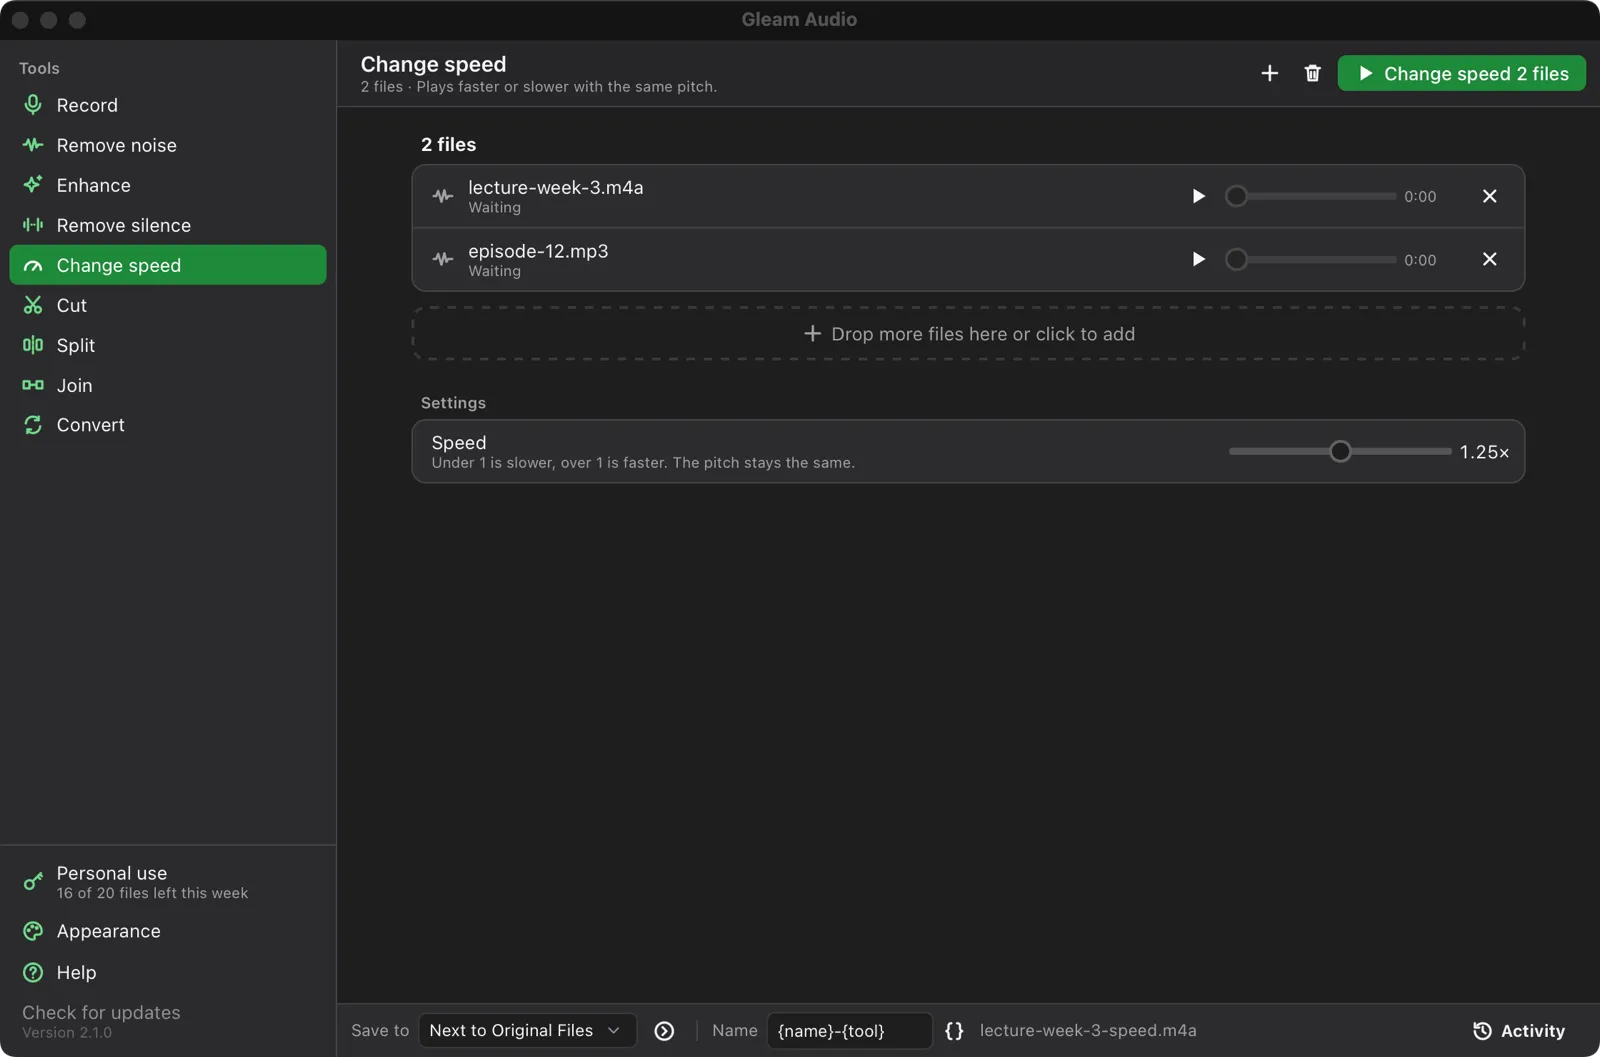Reveal the output folder arrow icon
The width and height of the screenshot is (1600, 1057).
coord(664,1031)
